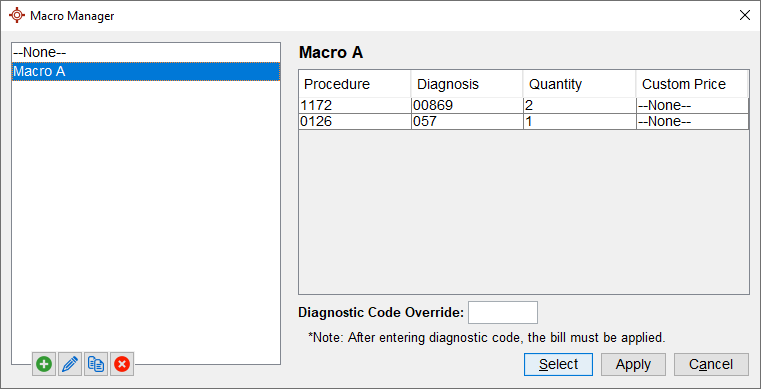Screen dimensions: 761x389
Task: Click the Apply button
Action: click(x=633, y=364)
